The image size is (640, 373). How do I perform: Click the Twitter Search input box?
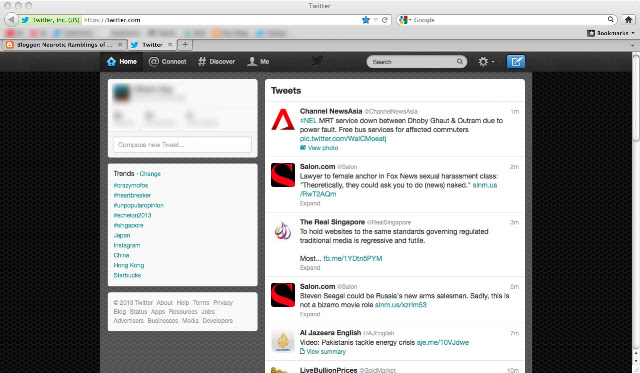click(417, 62)
